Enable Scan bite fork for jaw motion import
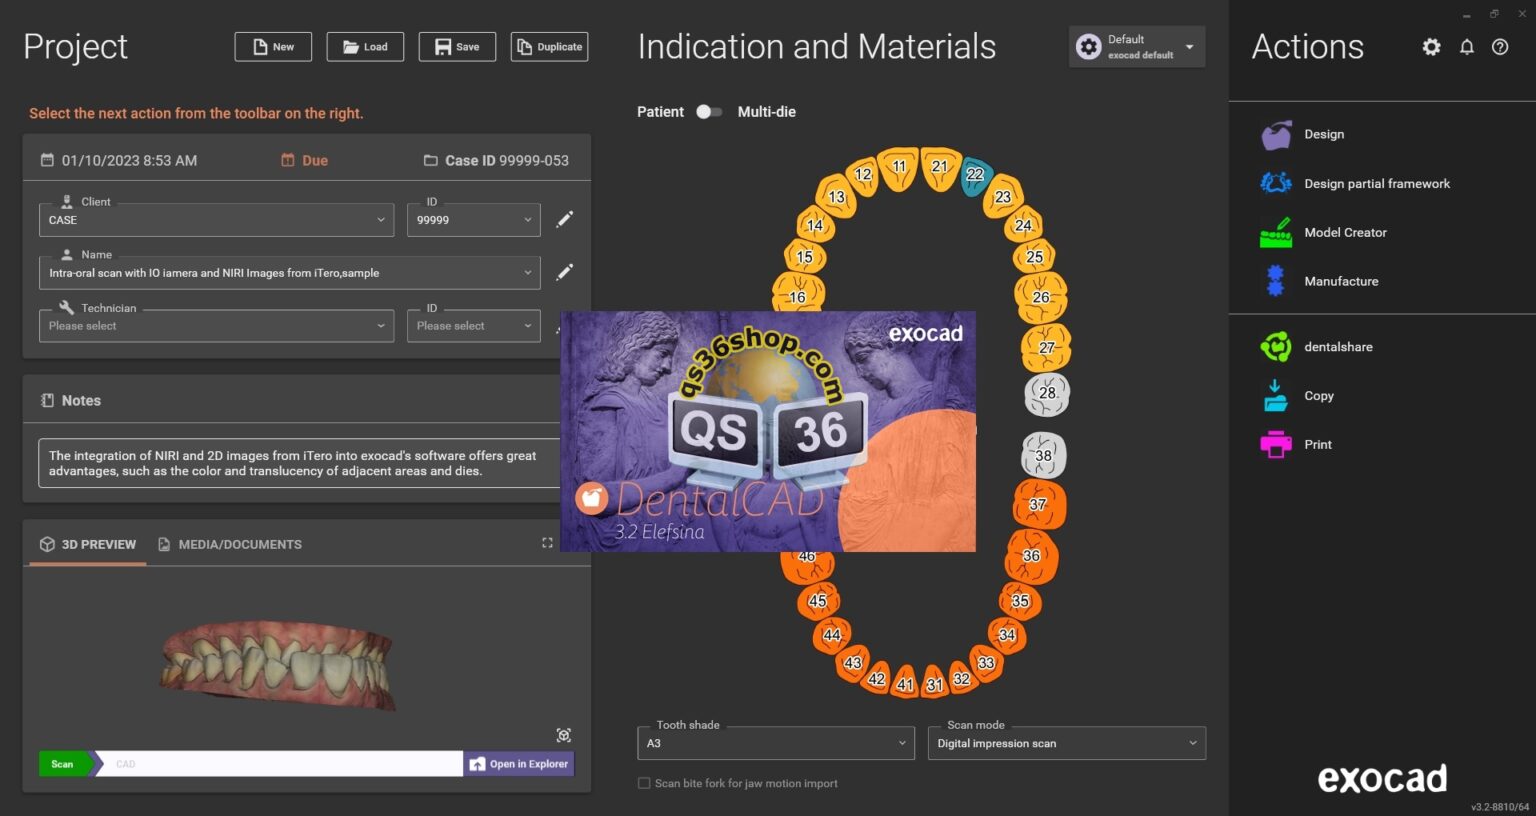The width and height of the screenshot is (1536, 816). point(643,783)
